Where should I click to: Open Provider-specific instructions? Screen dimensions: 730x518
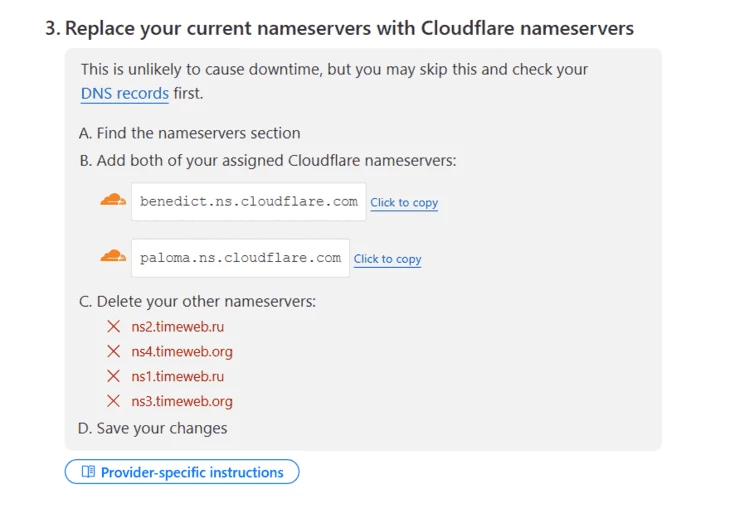182,471
